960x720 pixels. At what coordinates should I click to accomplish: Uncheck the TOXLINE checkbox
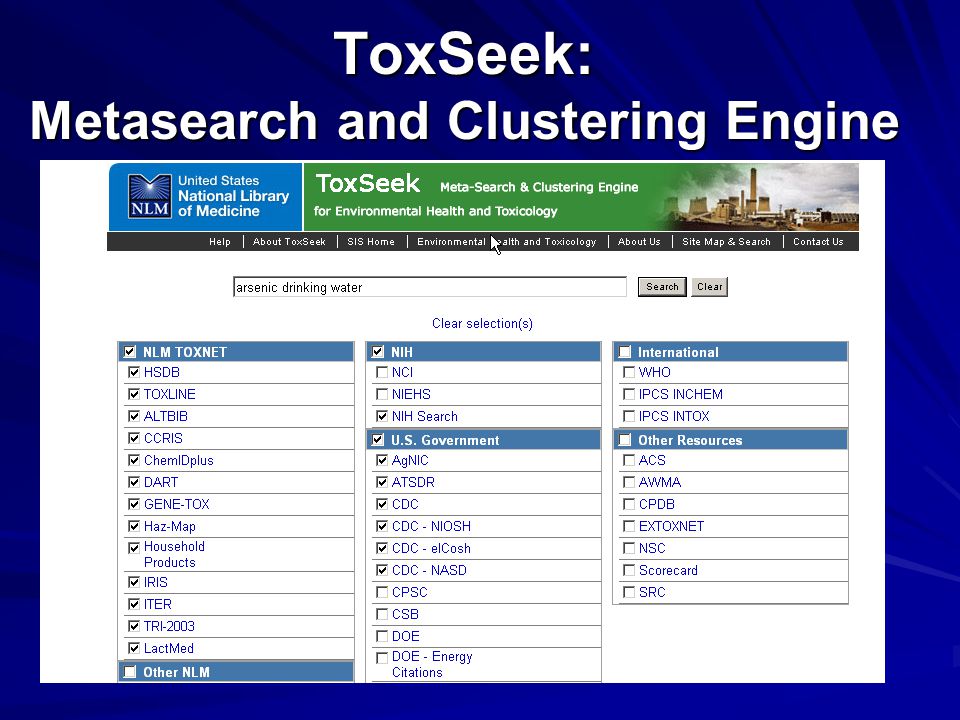click(x=134, y=394)
